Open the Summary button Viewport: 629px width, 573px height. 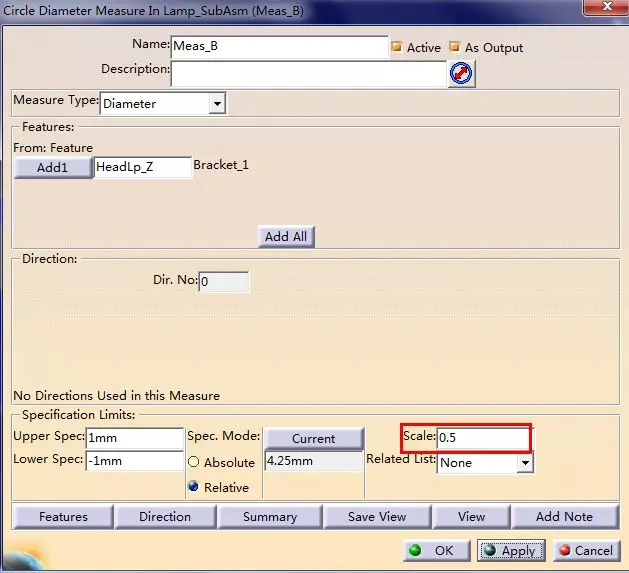click(x=270, y=517)
